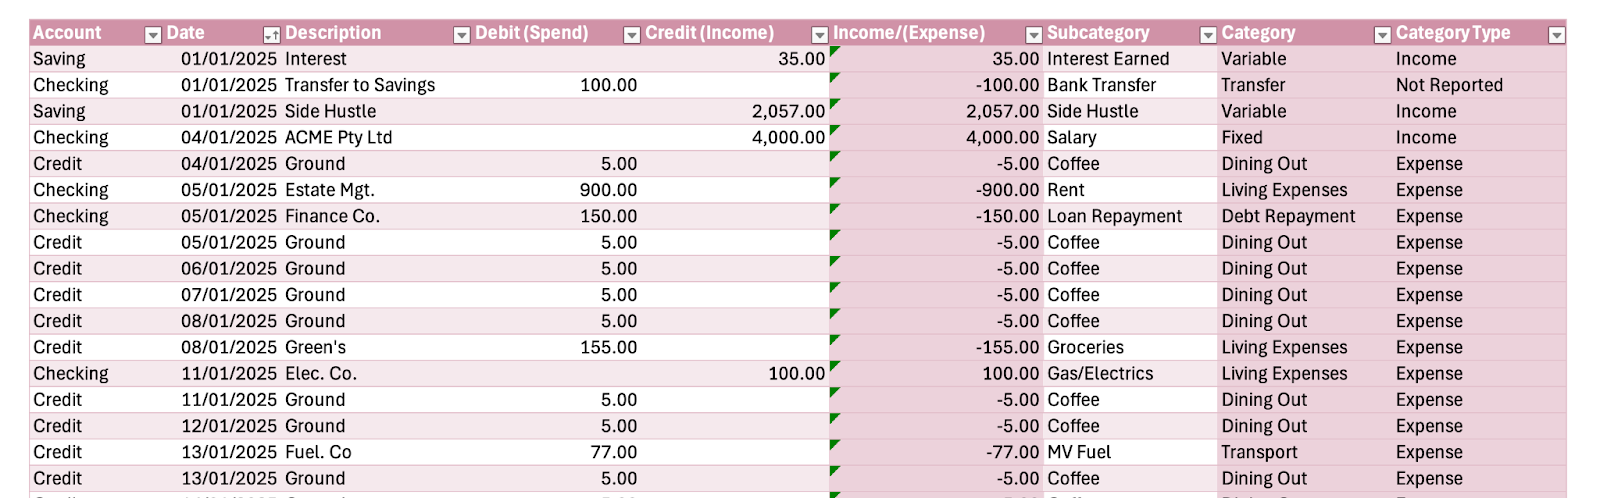Select the 'Not Reported' category type cell
Image resolution: width=1600 pixels, height=498 pixels.
click(x=1479, y=85)
